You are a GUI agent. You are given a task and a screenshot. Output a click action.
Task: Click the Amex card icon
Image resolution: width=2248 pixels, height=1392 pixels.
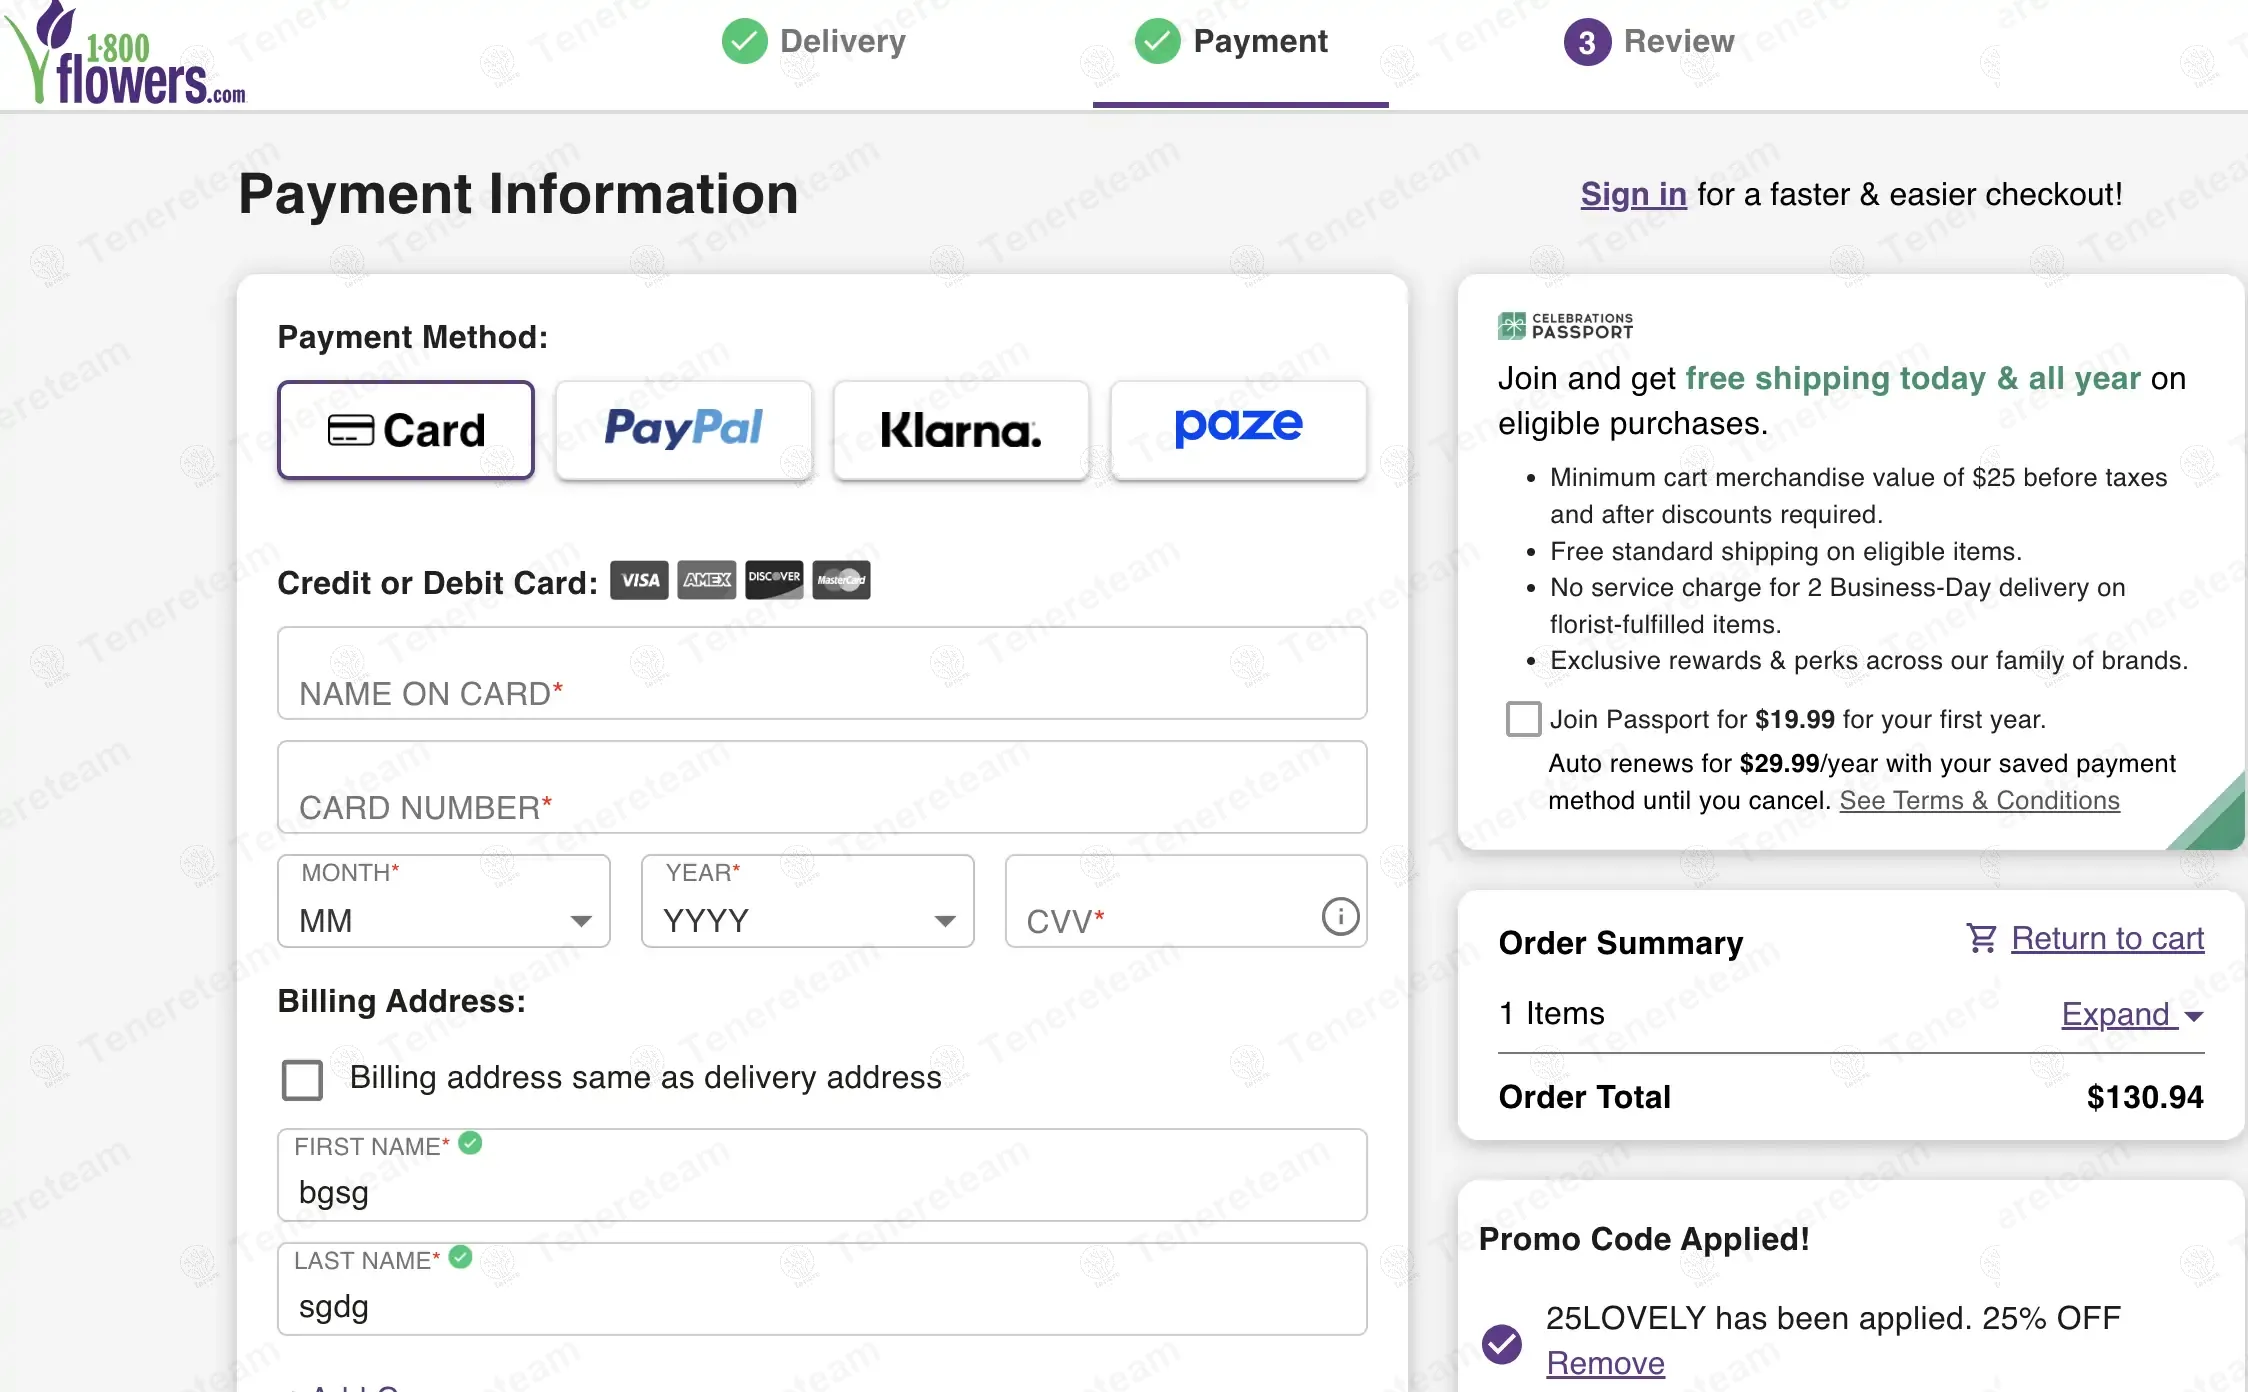pyautogui.click(x=706, y=580)
